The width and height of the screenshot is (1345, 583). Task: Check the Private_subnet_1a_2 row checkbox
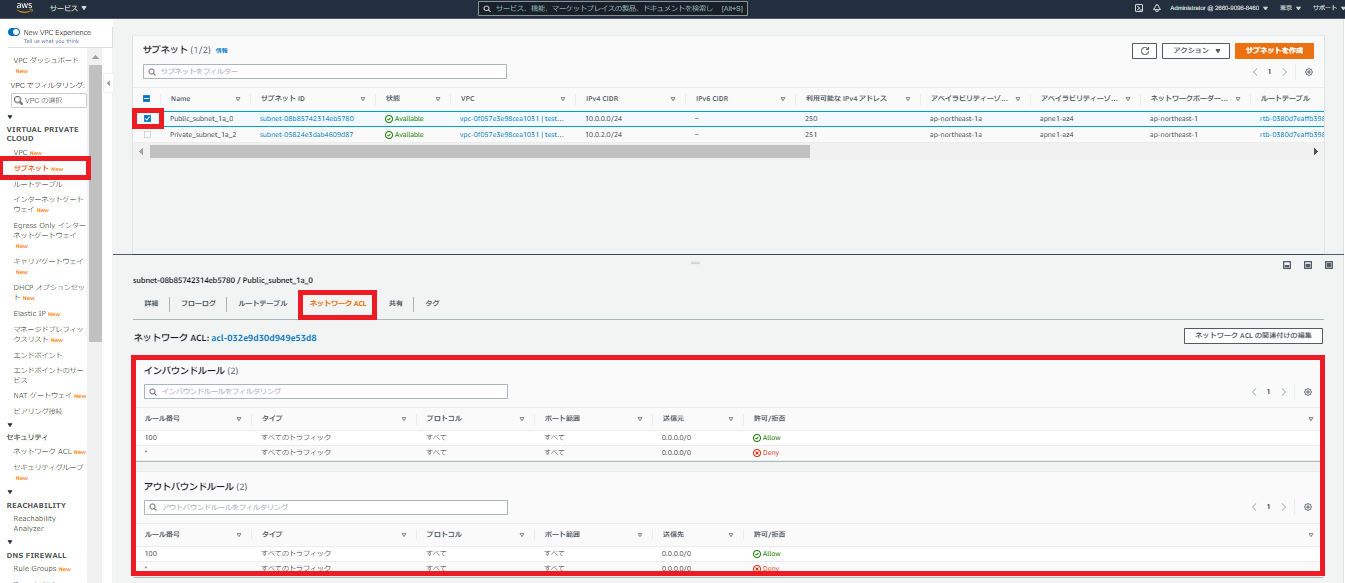(148, 134)
